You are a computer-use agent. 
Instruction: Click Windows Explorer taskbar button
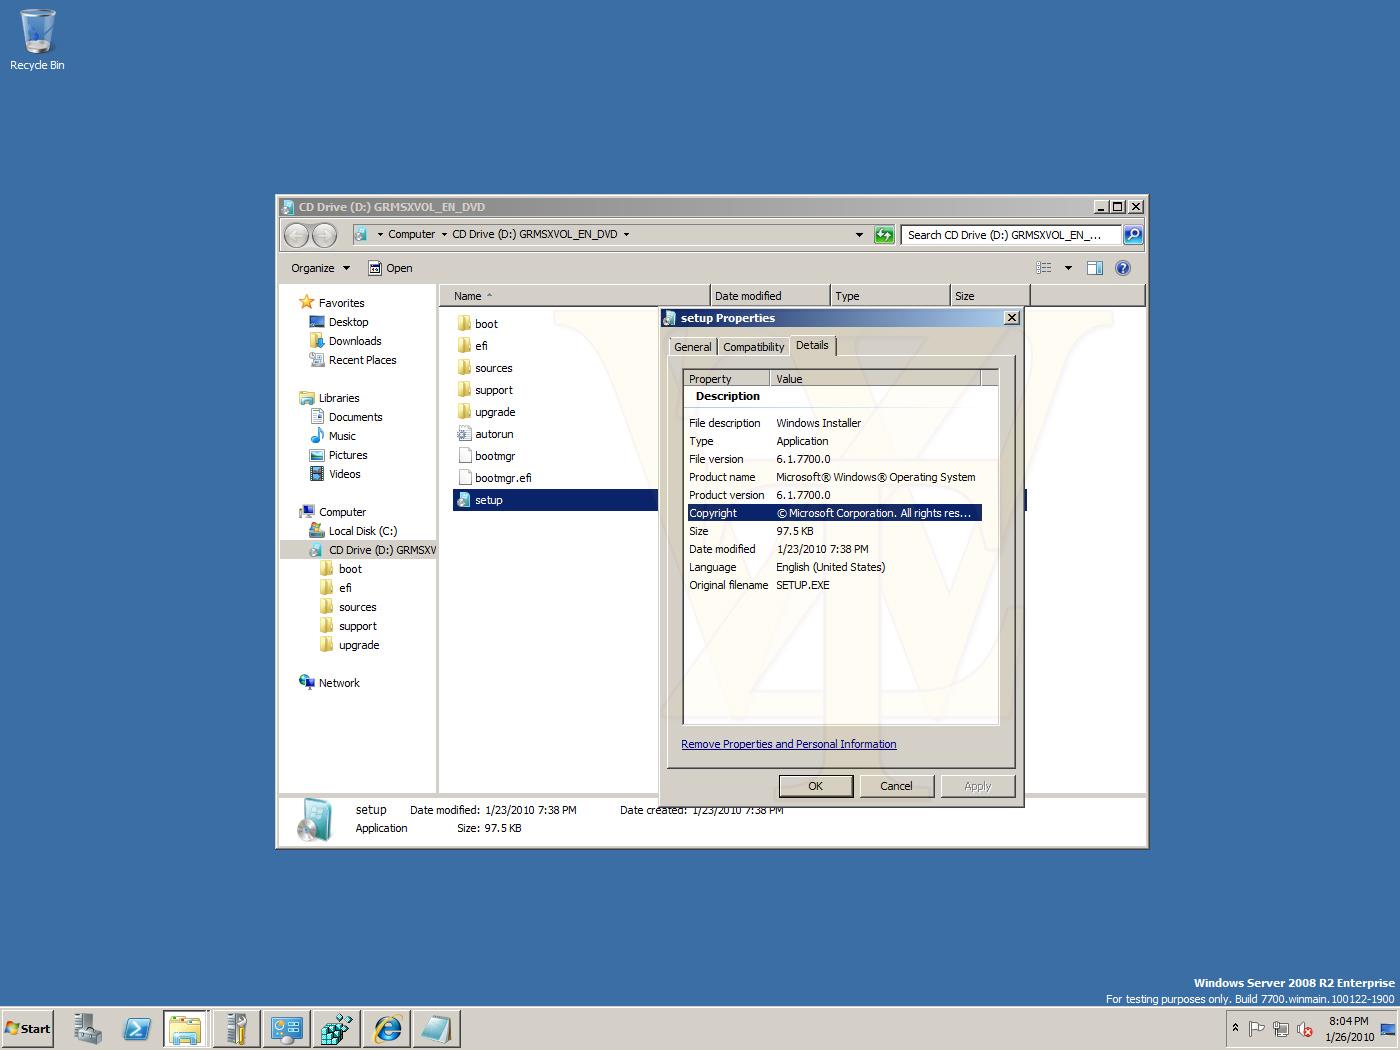(185, 1028)
